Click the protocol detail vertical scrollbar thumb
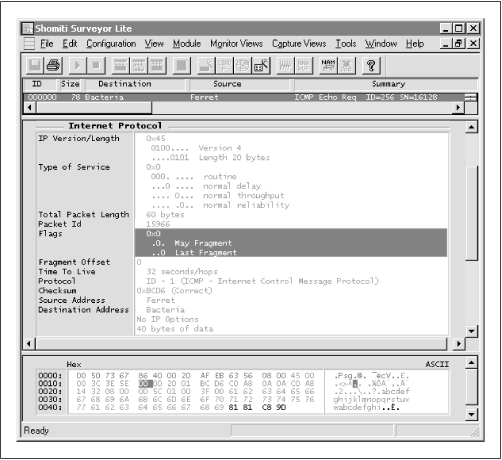Image resolution: width=502 pixels, height=460 pixels. 471,213
